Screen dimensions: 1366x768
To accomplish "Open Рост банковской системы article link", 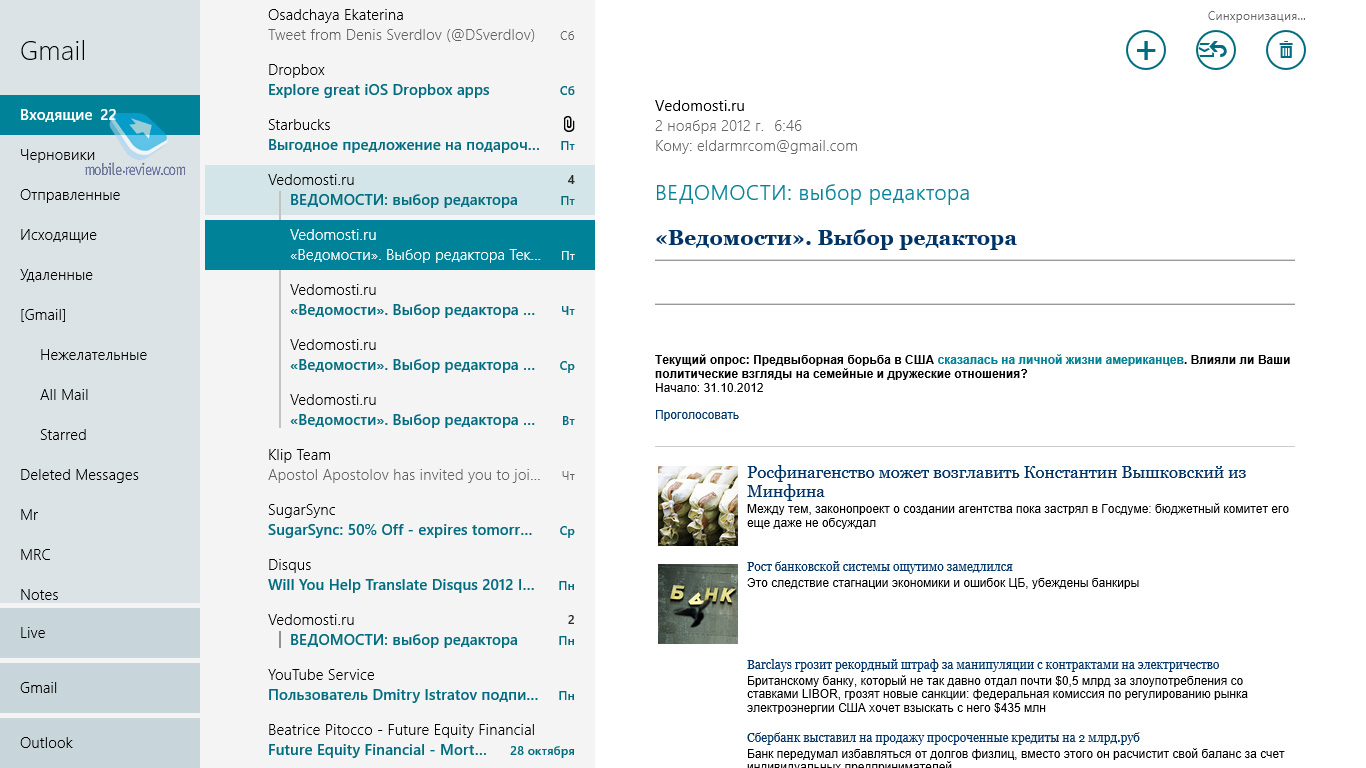I will pyautogui.click(x=880, y=567).
